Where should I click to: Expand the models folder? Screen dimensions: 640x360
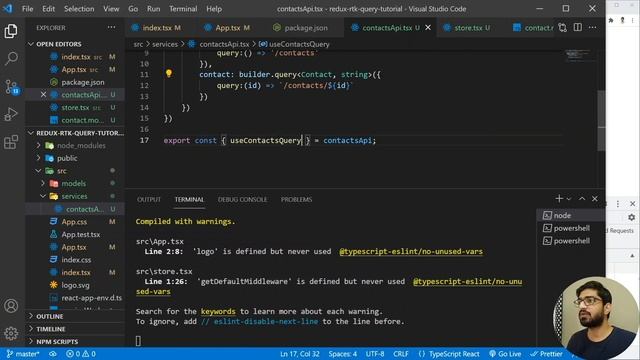tap(75, 183)
